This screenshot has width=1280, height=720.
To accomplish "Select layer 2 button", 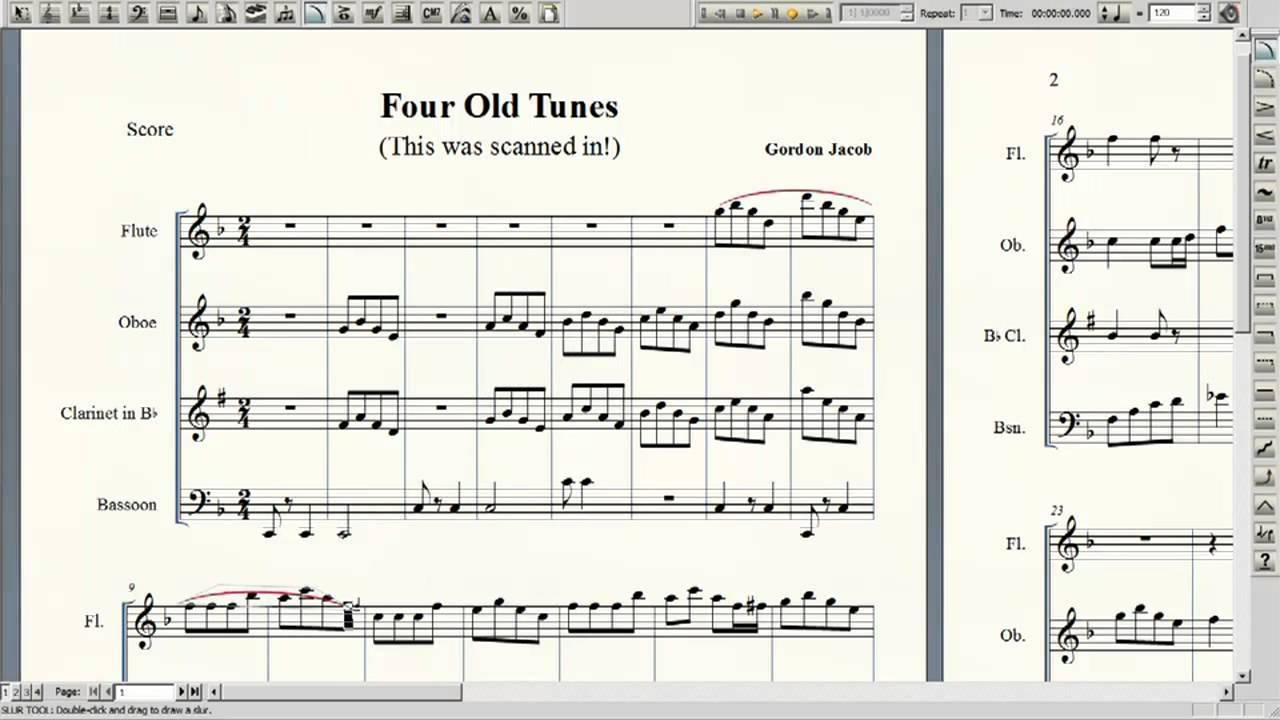I will [16, 691].
